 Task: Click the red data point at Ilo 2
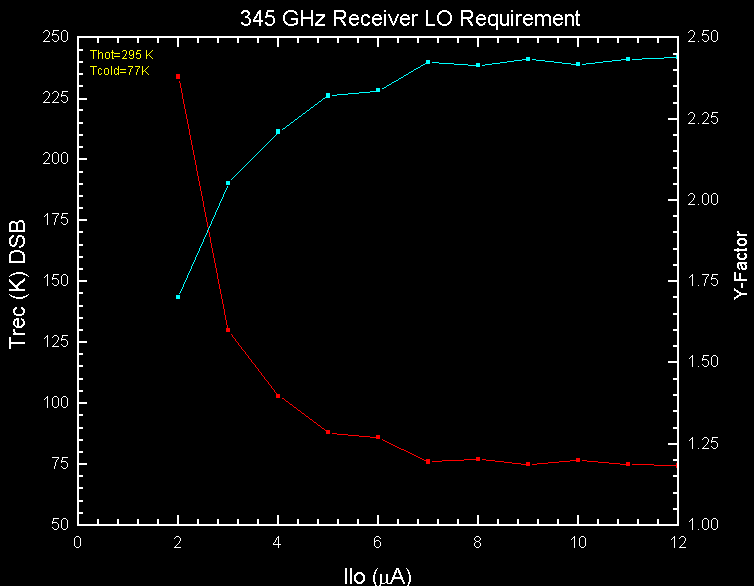point(178,76)
